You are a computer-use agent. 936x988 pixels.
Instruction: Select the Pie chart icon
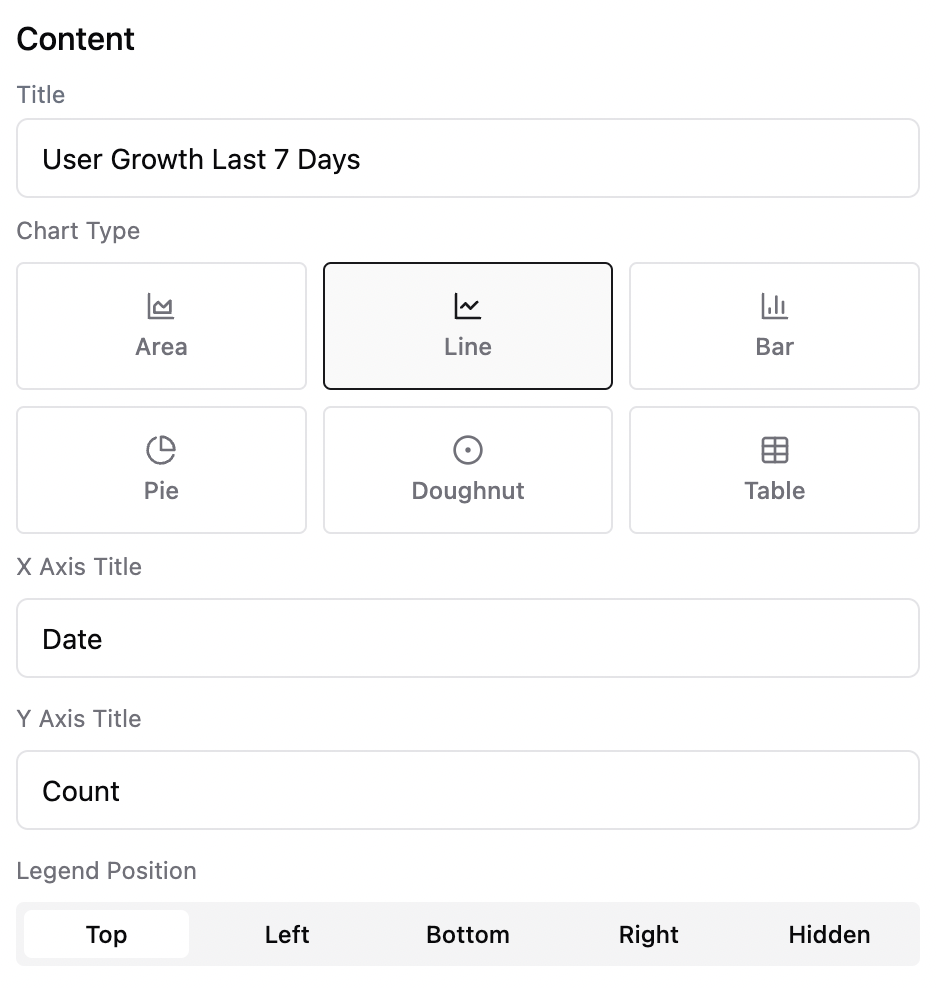coord(161,450)
